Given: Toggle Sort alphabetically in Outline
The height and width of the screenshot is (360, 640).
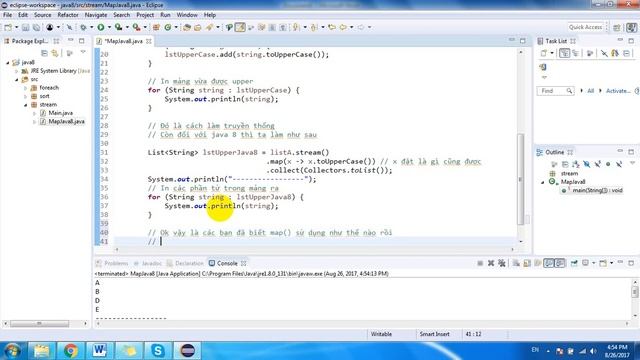Looking at the screenshot, I should pos(576,164).
